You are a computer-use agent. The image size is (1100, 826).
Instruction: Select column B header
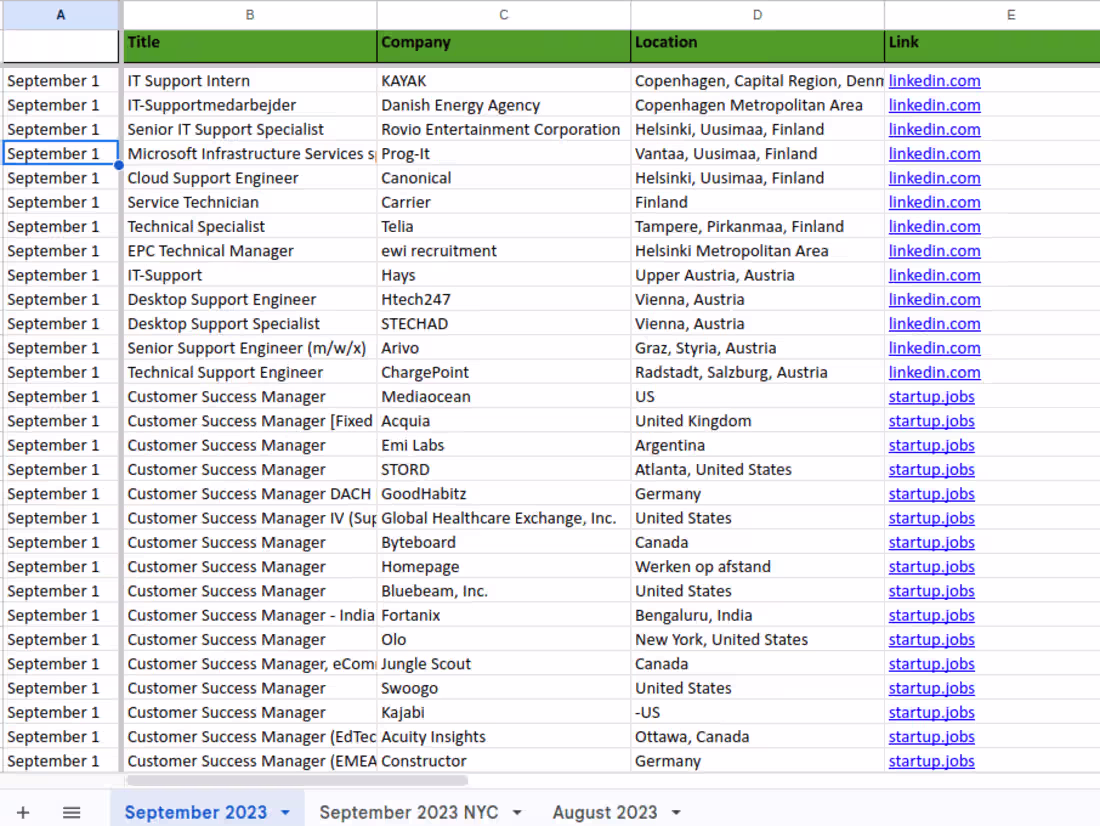click(250, 15)
